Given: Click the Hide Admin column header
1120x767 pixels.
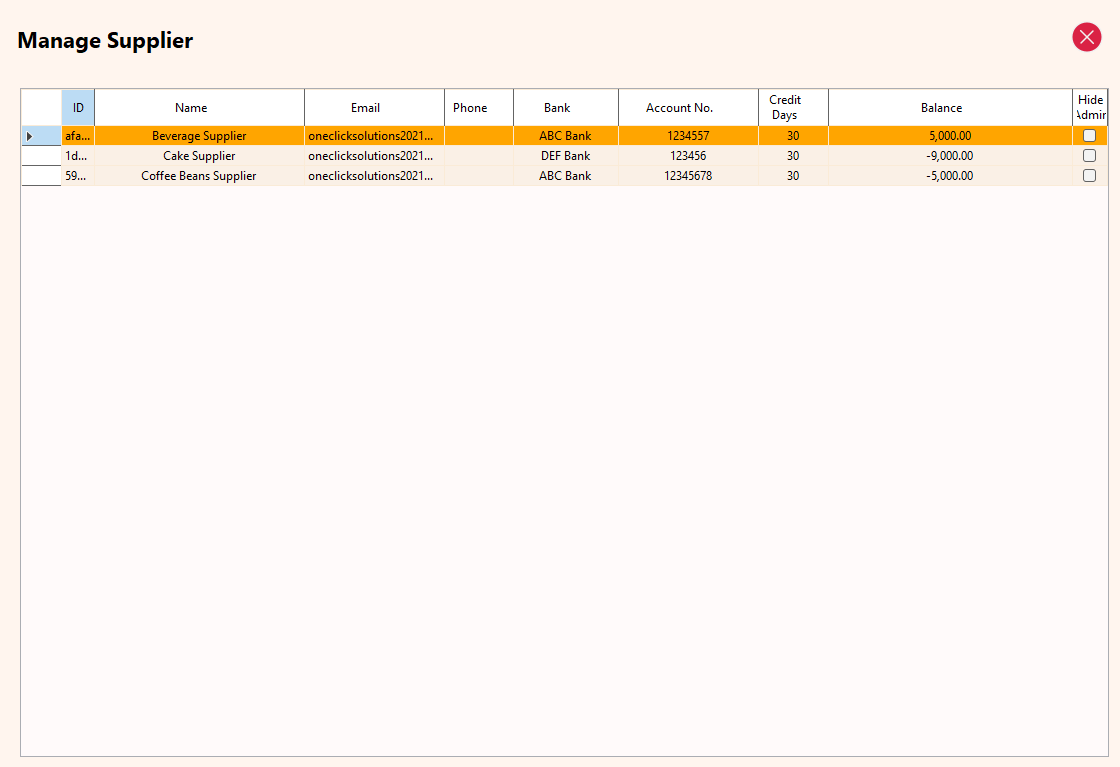Looking at the screenshot, I should pyautogui.click(x=1090, y=108).
